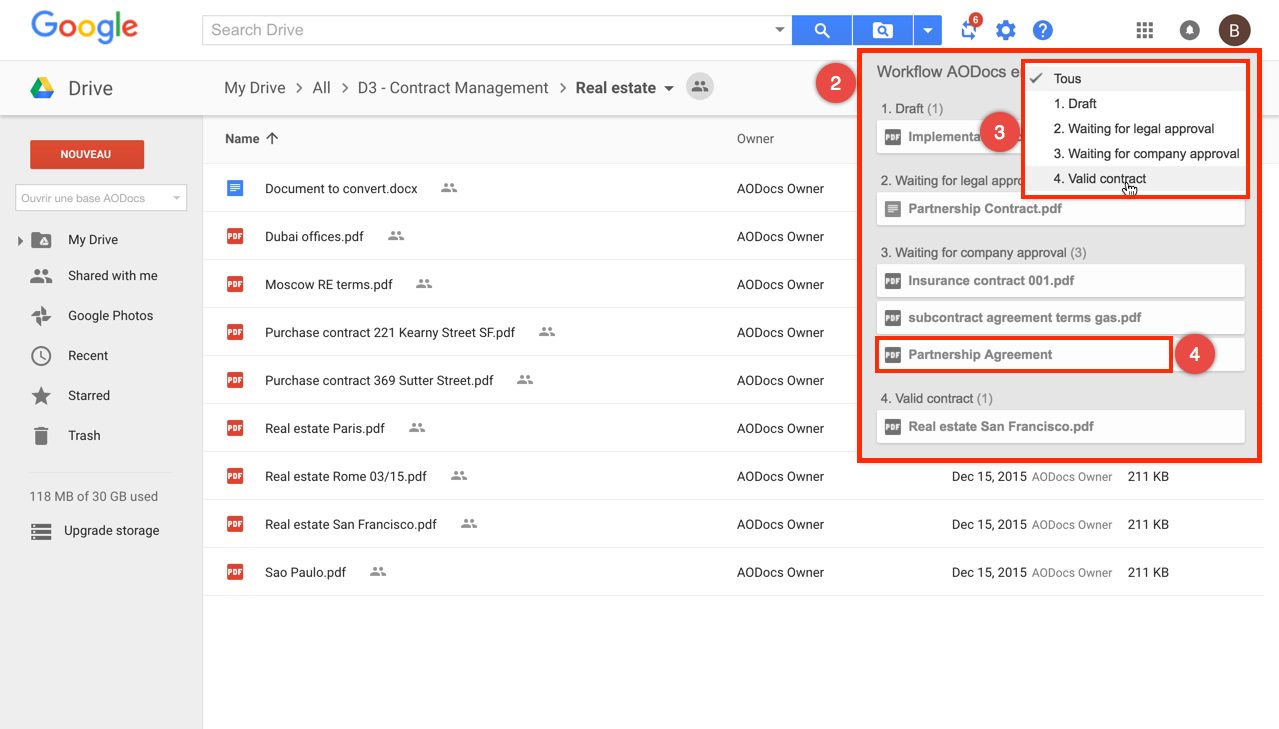Open subcontract agreement terms gas.pdf card

[x=1061, y=318]
